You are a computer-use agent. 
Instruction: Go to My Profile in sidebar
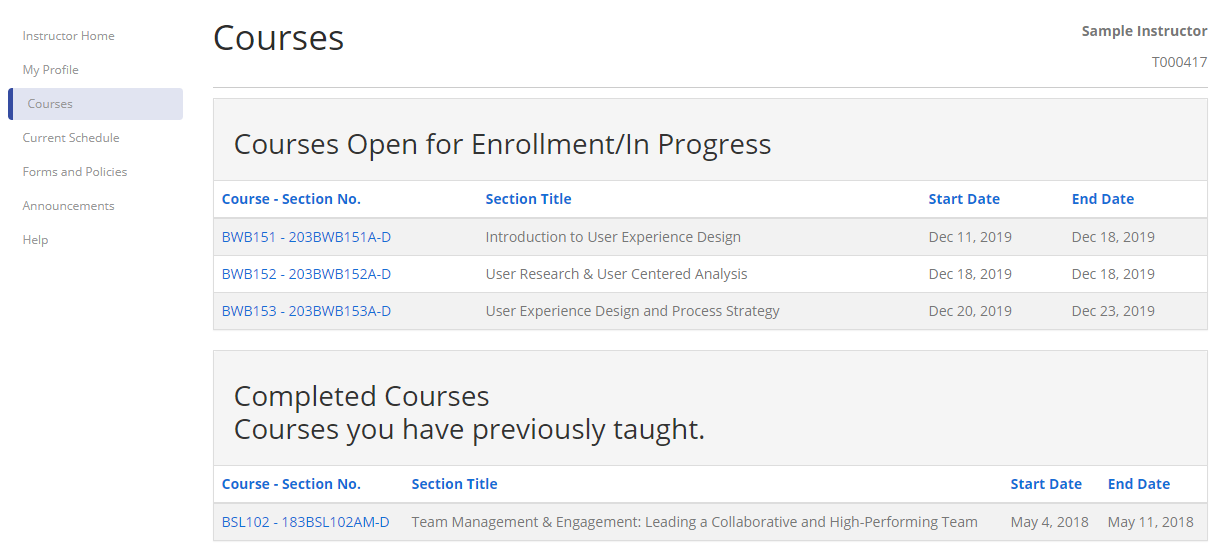coord(50,70)
